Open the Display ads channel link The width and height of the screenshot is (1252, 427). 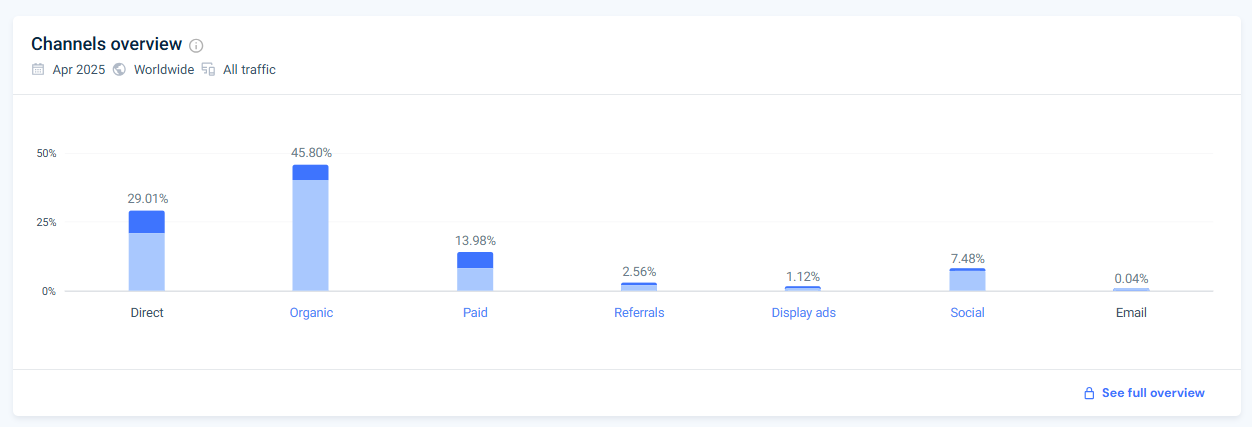pyautogui.click(x=803, y=312)
